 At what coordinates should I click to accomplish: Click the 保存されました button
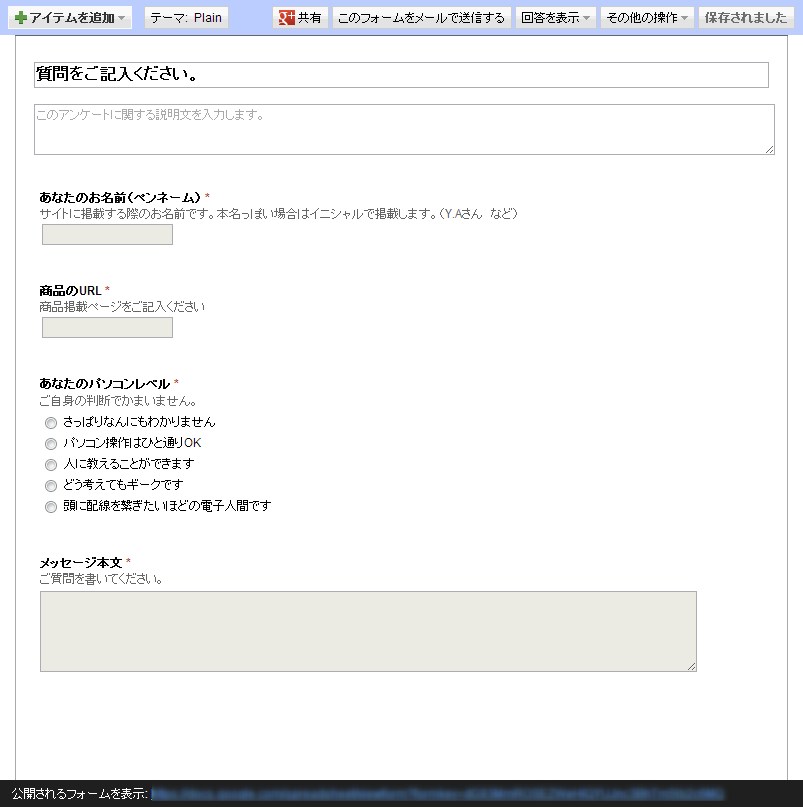coord(745,17)
